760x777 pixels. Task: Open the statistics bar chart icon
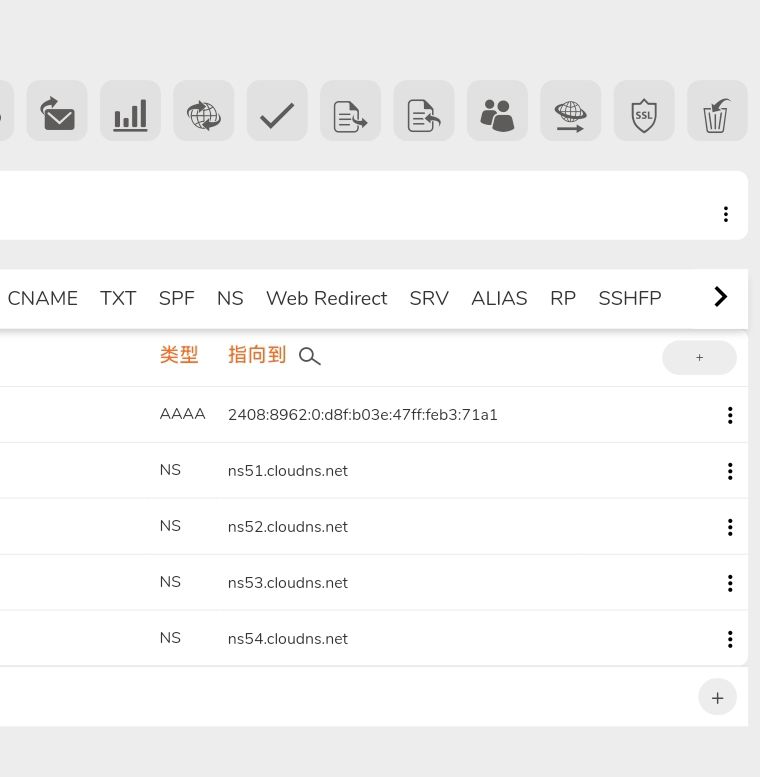pos(130,111)
